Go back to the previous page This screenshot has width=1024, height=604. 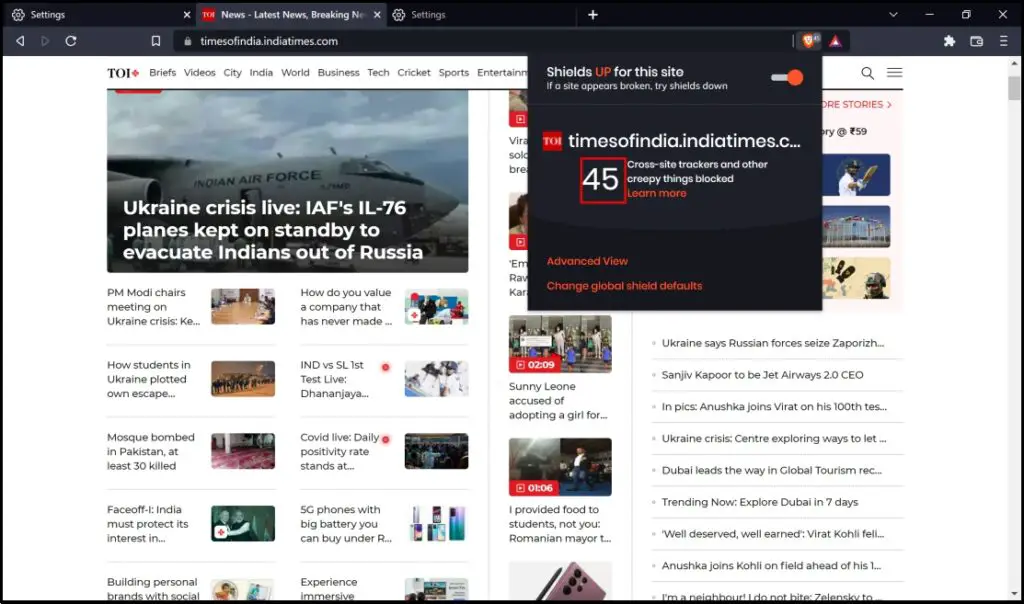point(20,41)
